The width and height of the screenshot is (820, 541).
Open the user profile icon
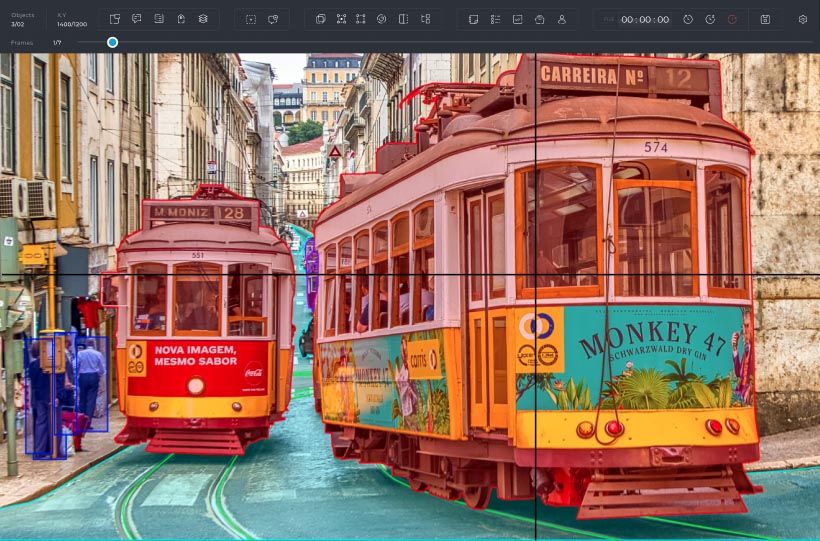(562, 19)
